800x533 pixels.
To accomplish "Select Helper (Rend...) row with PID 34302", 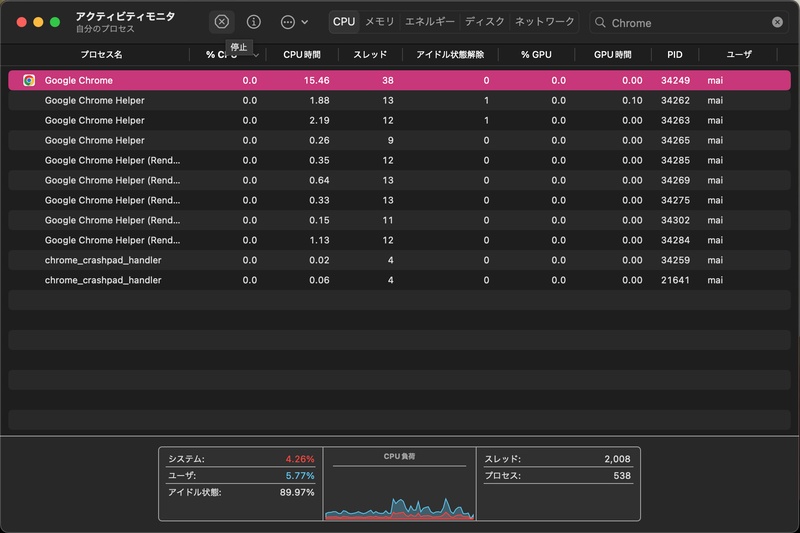I will (x=399, y=220).
